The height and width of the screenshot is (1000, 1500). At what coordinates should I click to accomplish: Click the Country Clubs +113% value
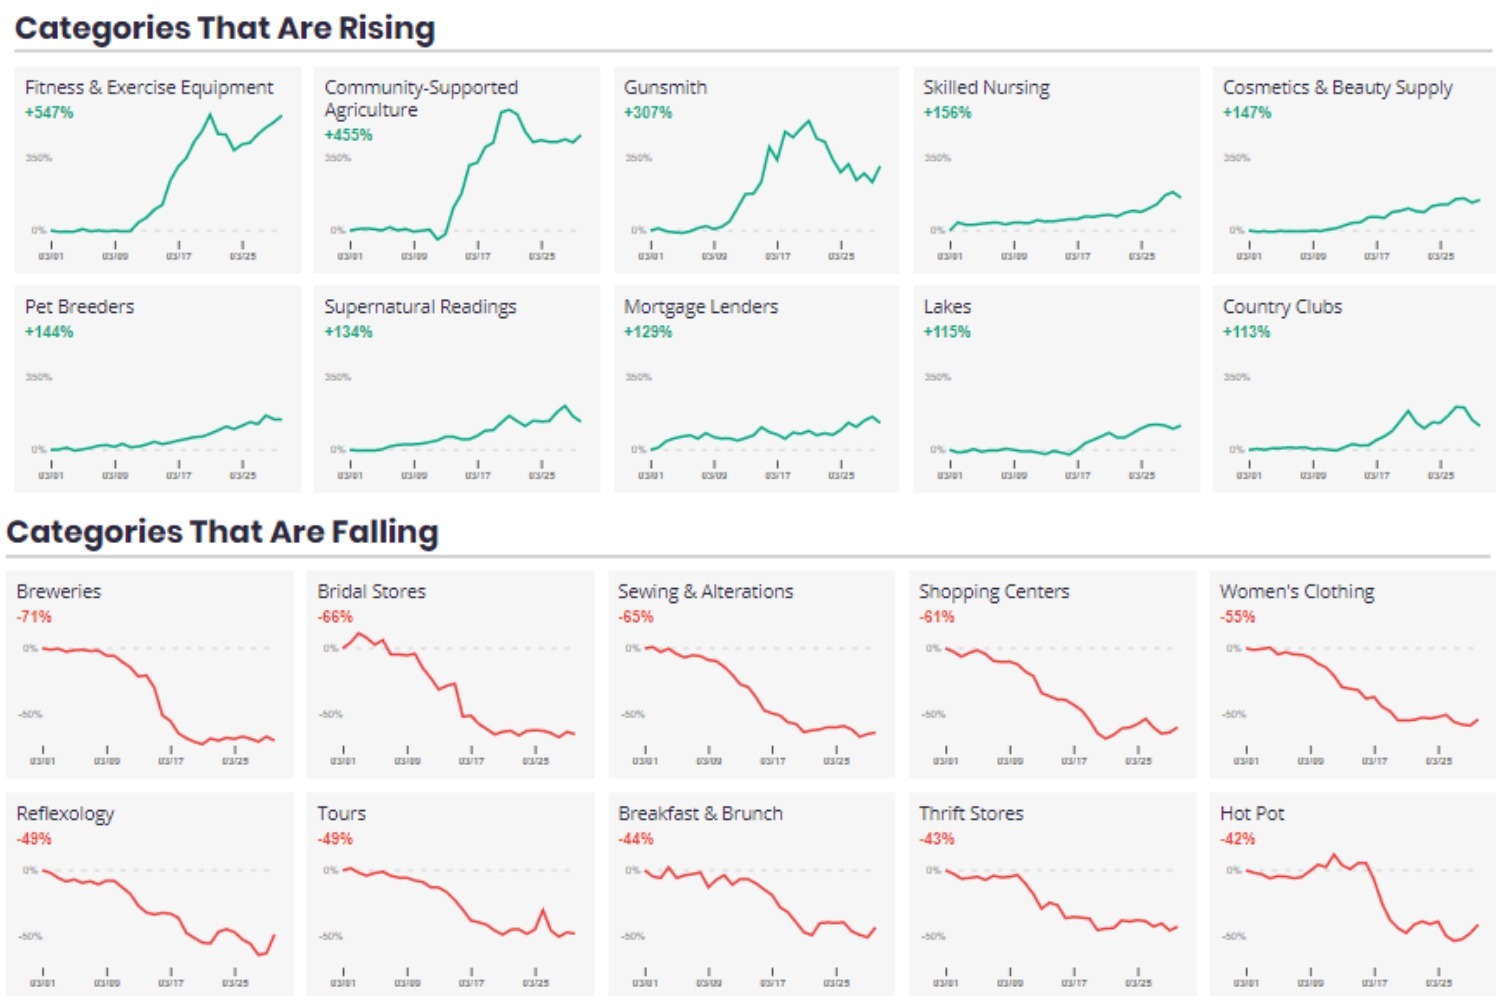coord(1246,332)
